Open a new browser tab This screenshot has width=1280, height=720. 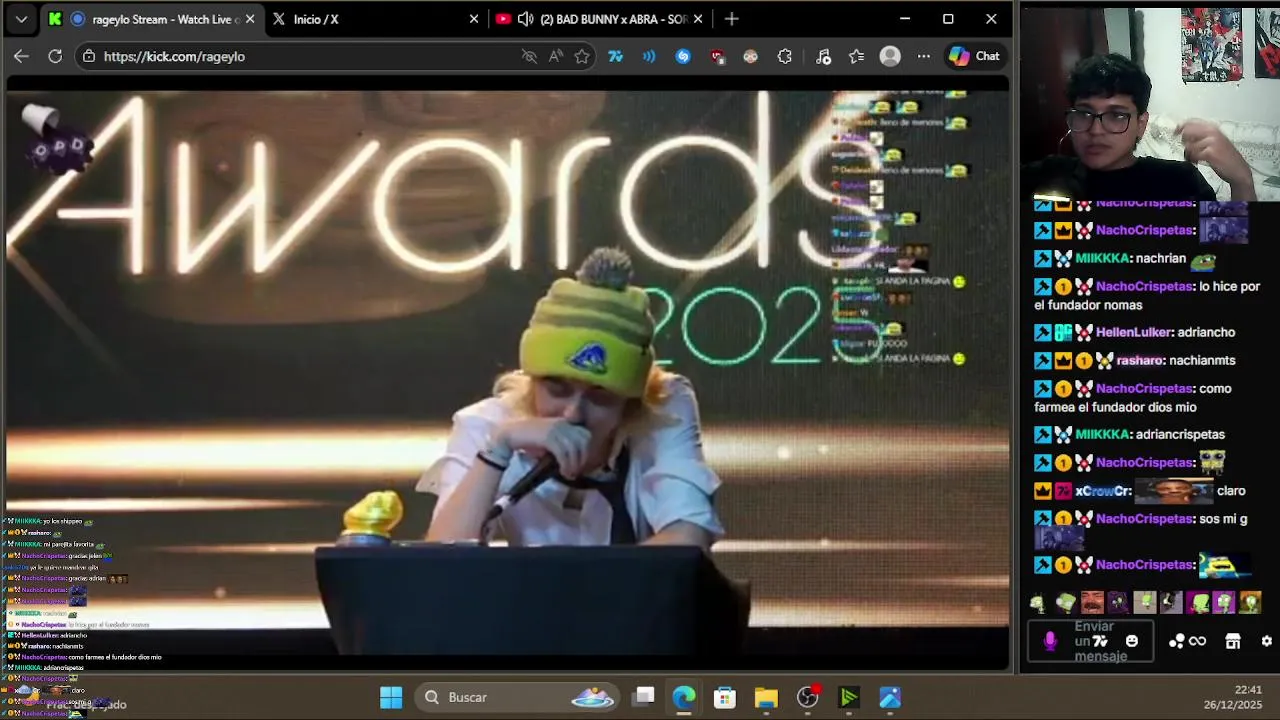point(732,19)
